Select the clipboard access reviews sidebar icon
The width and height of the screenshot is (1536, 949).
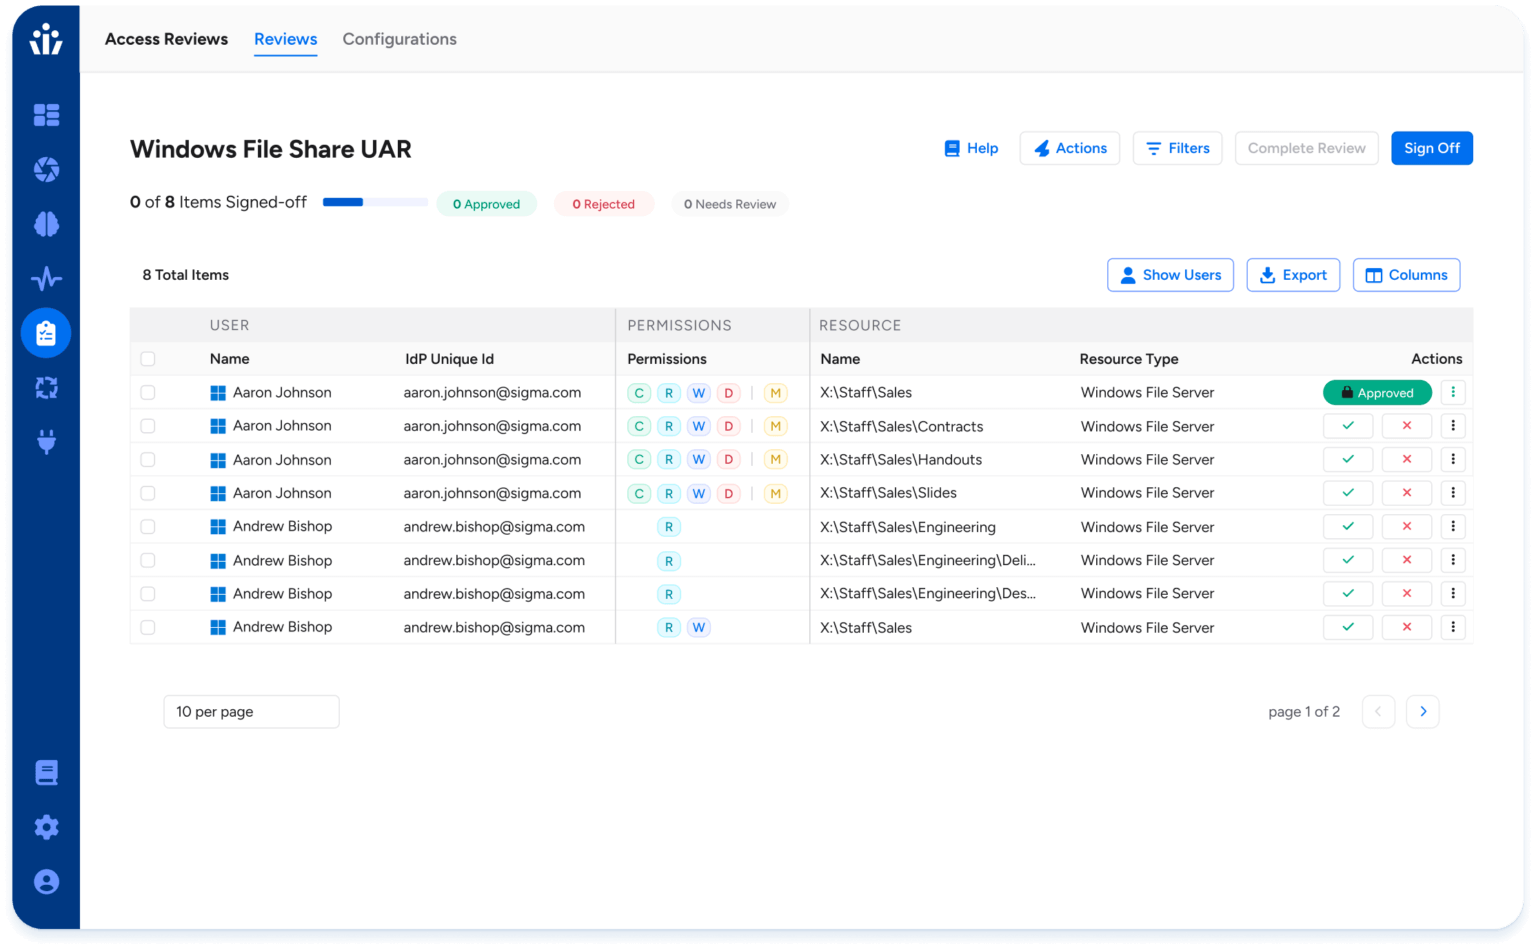[x=46, y=333]
